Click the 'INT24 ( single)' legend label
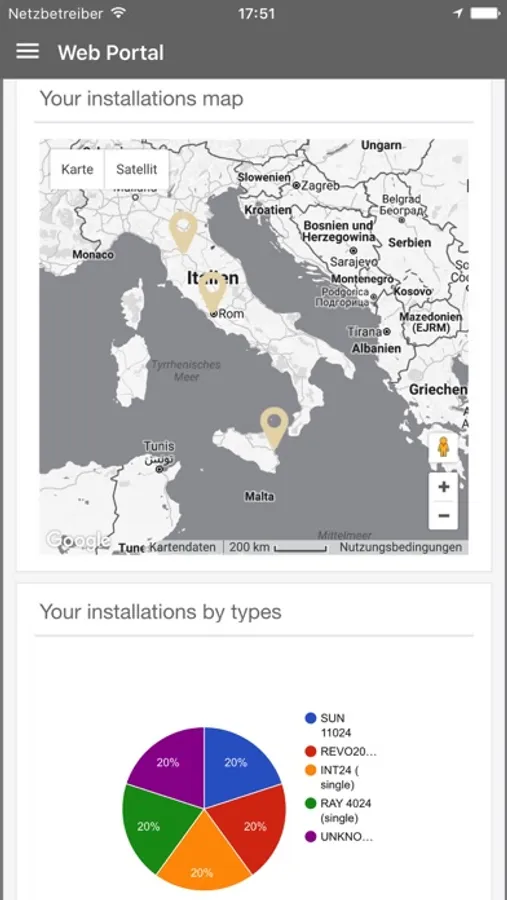The width and height of the screenshot is (507, 900). click(x=340, y=777)
